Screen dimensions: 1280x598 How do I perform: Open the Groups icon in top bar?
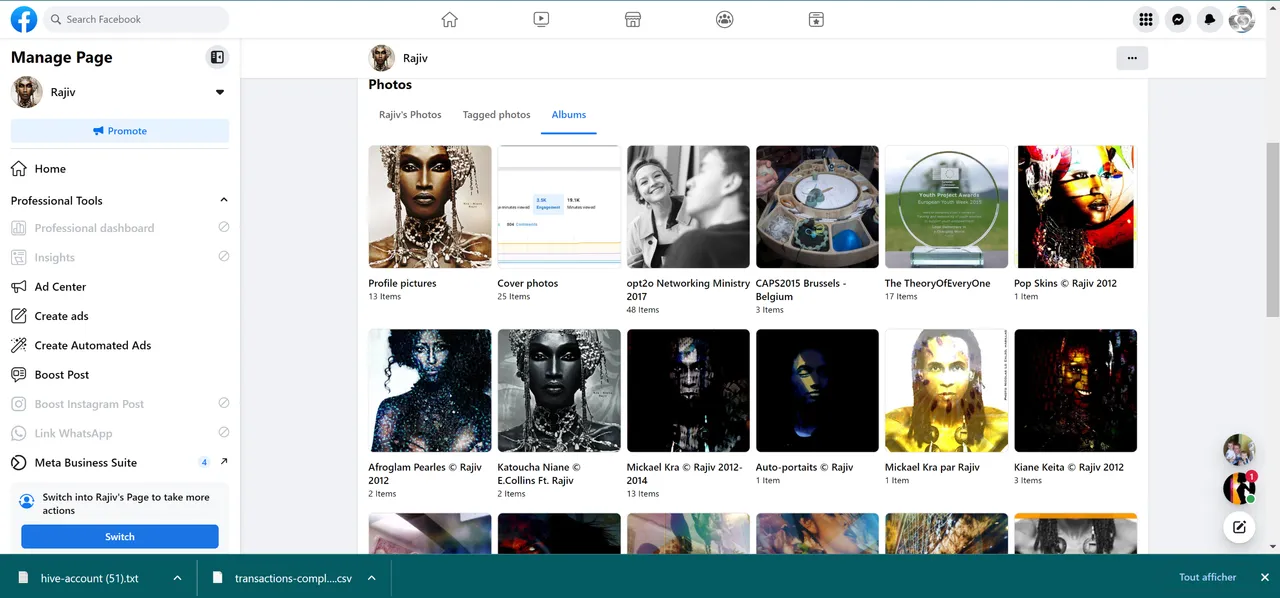[x=724, y=19]
